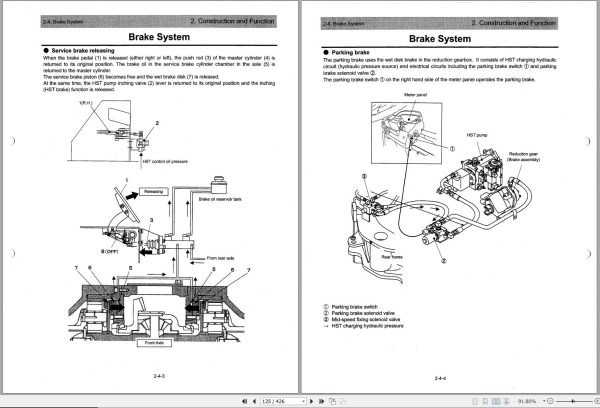Click the upper right edge page-turn arrow
This screenshot has height=408, width=600.
click(588, 141)
